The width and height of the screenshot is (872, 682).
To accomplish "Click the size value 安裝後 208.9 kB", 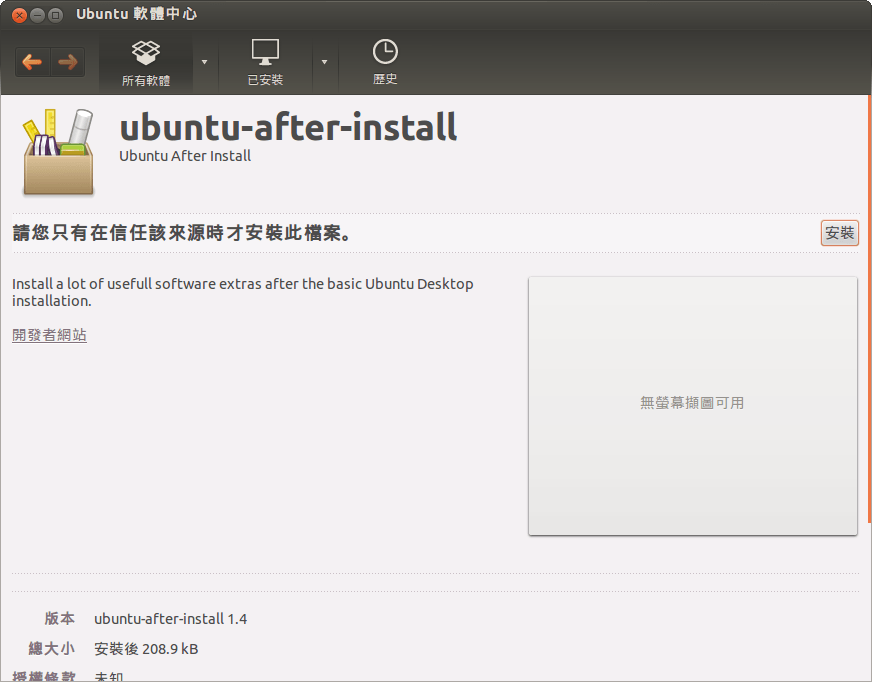I will tap(146, 649).
